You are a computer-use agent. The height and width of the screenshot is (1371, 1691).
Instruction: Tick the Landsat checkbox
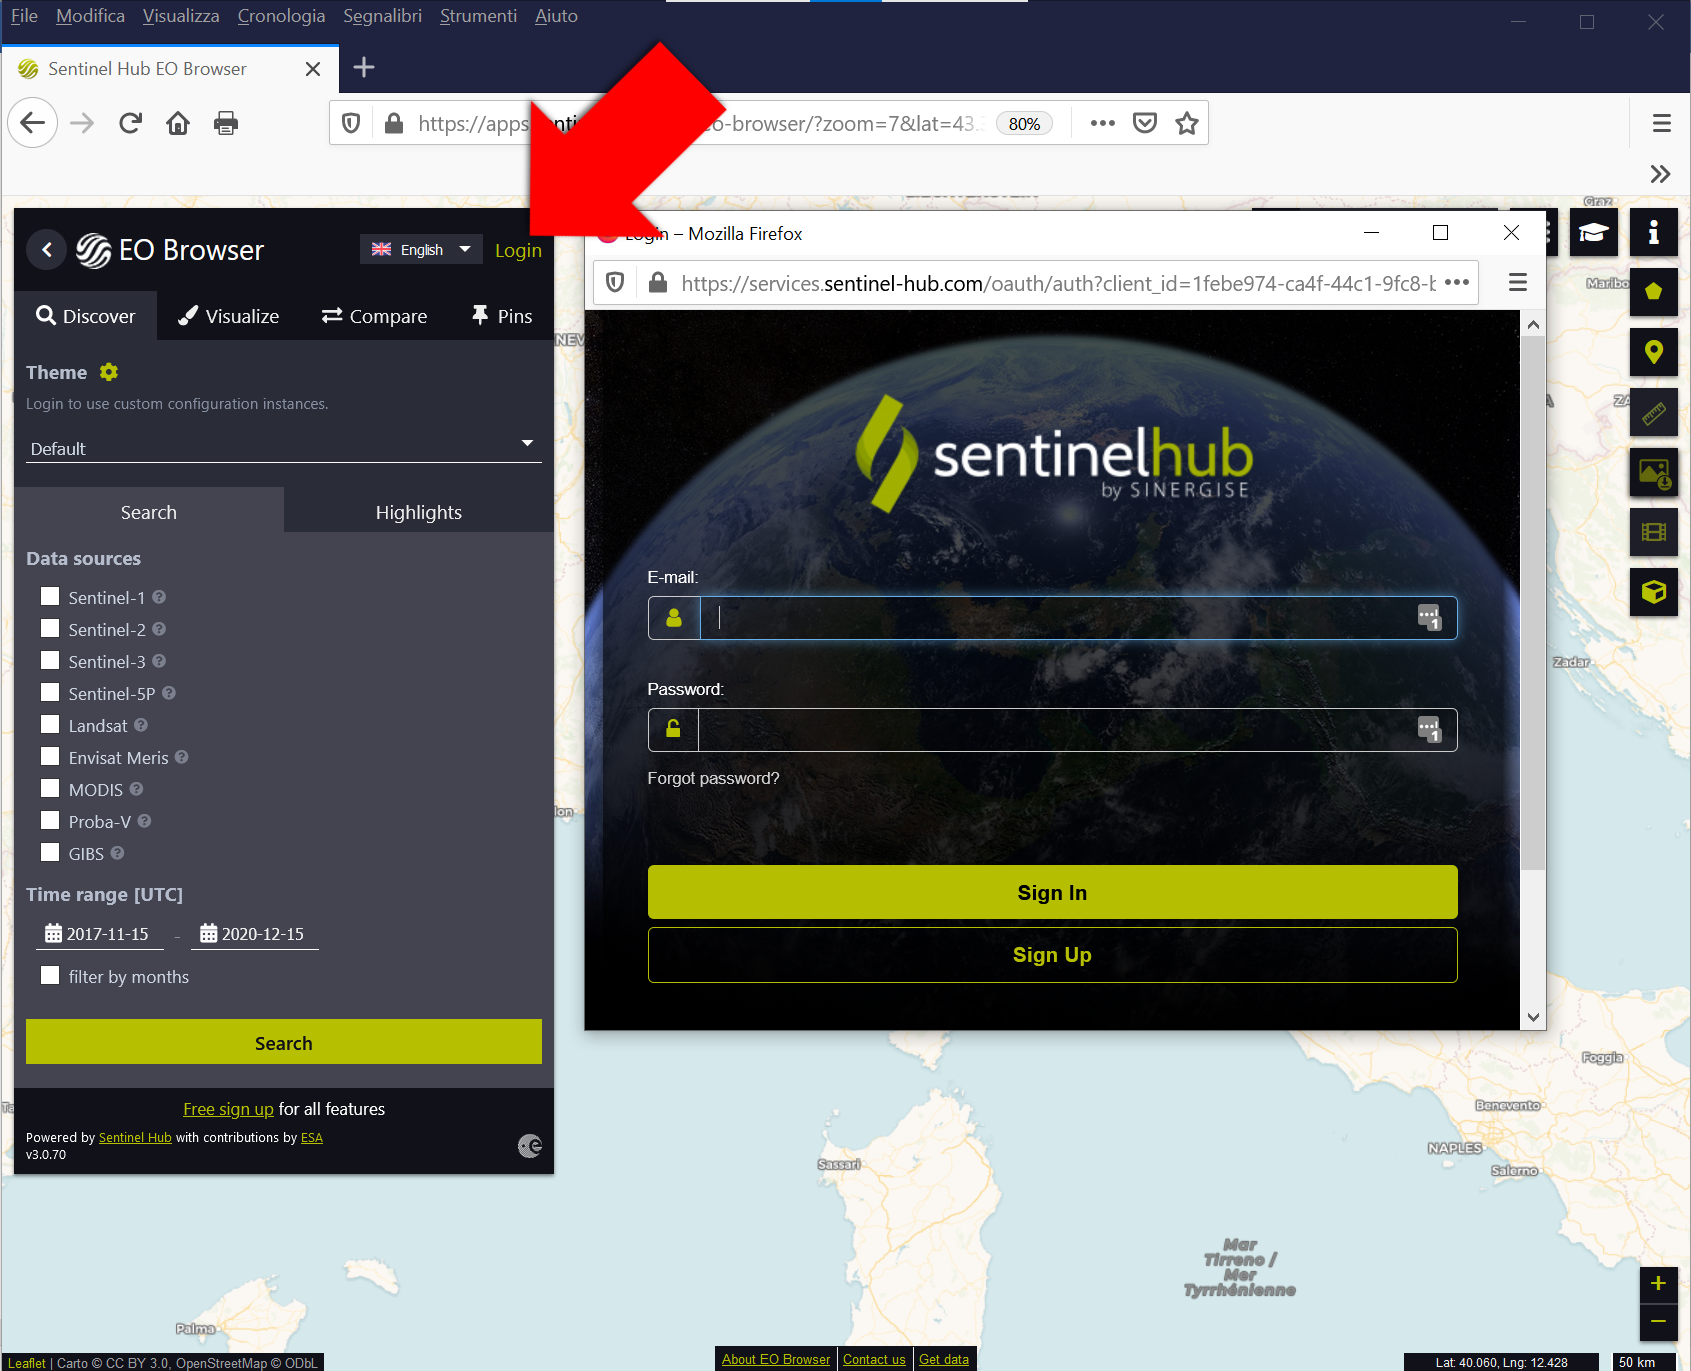click(50, 725)
